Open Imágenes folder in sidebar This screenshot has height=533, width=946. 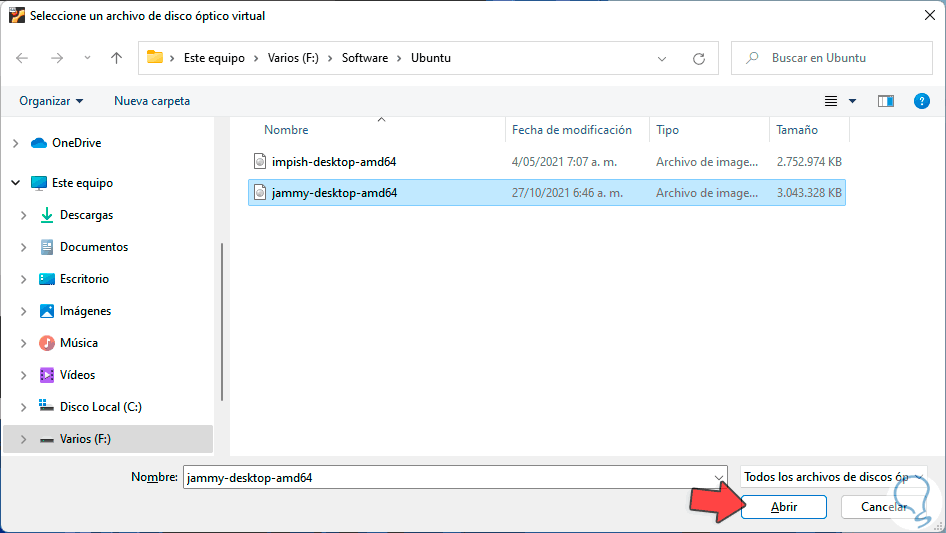click(85, 311)
